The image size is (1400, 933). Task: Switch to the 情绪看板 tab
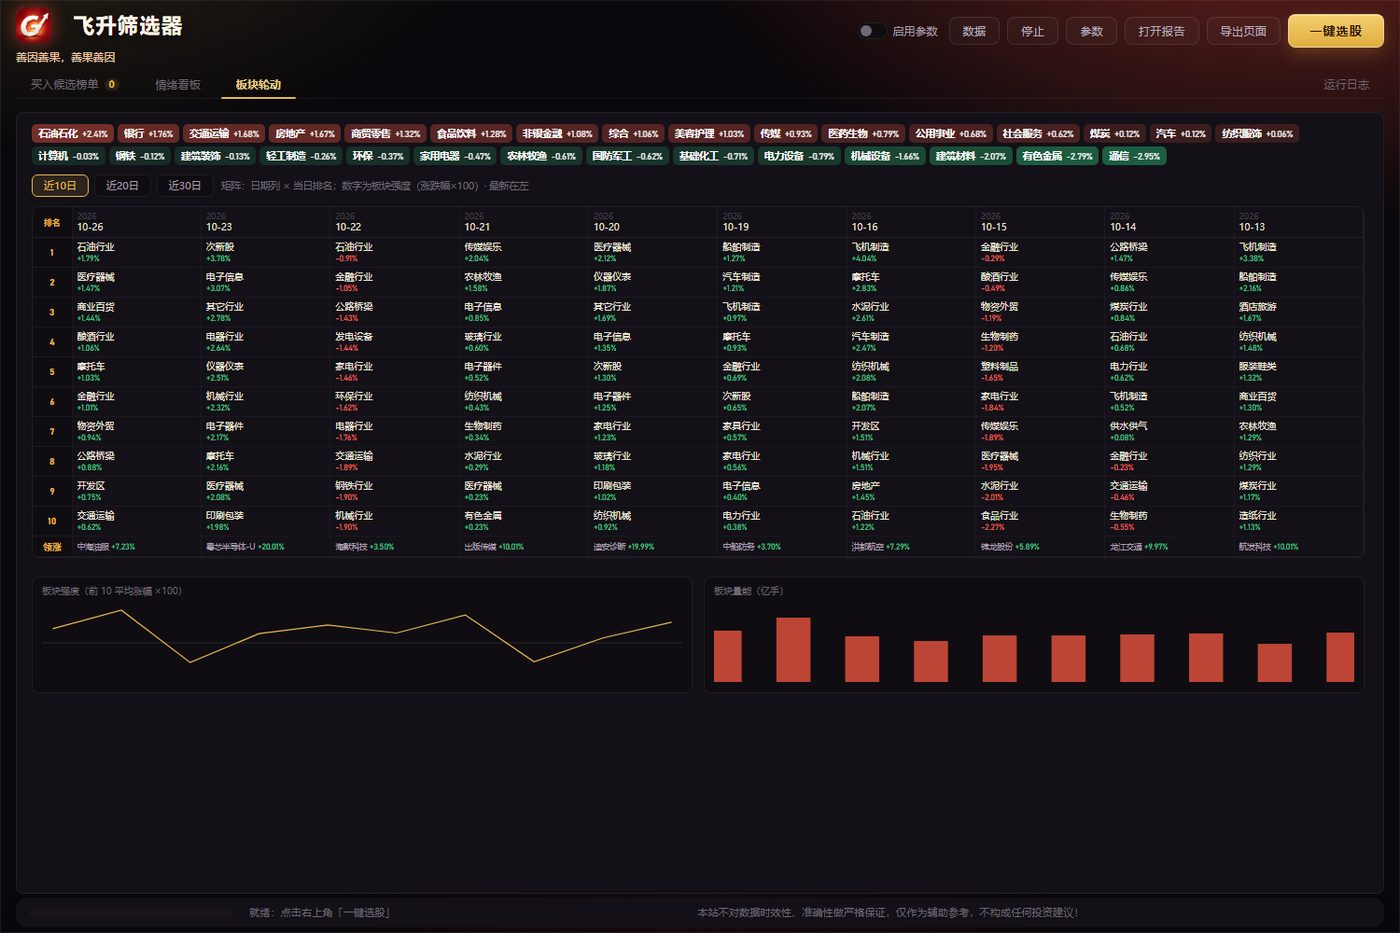click(x=178, y=85)
